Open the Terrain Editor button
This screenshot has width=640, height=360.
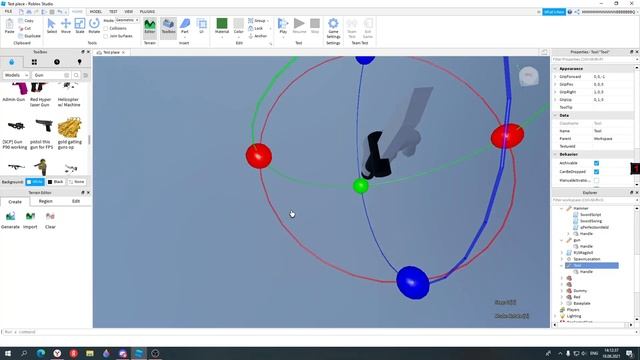point(150,26)
